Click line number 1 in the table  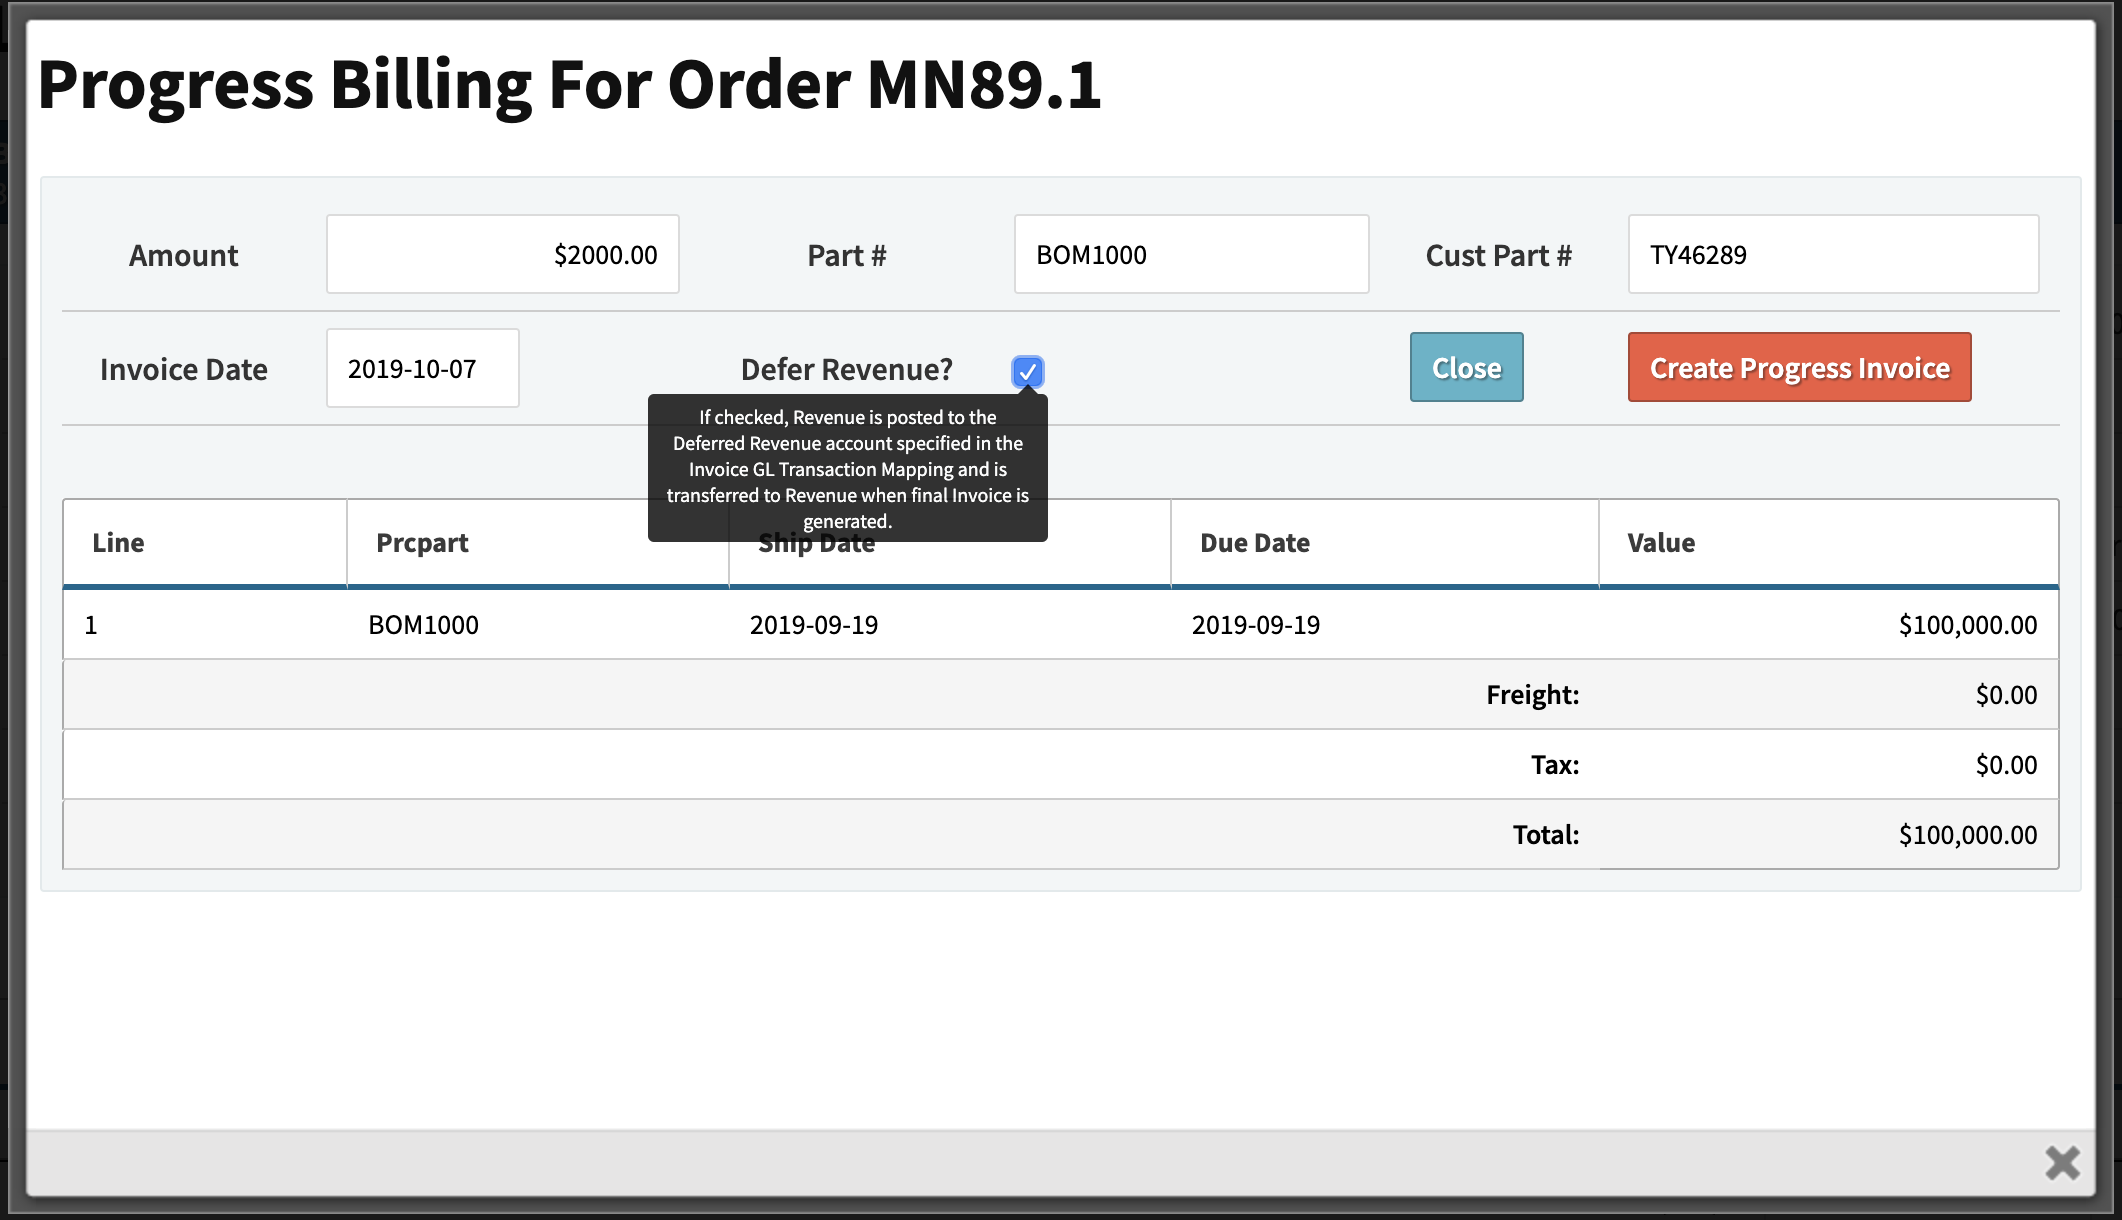[91, 625]
